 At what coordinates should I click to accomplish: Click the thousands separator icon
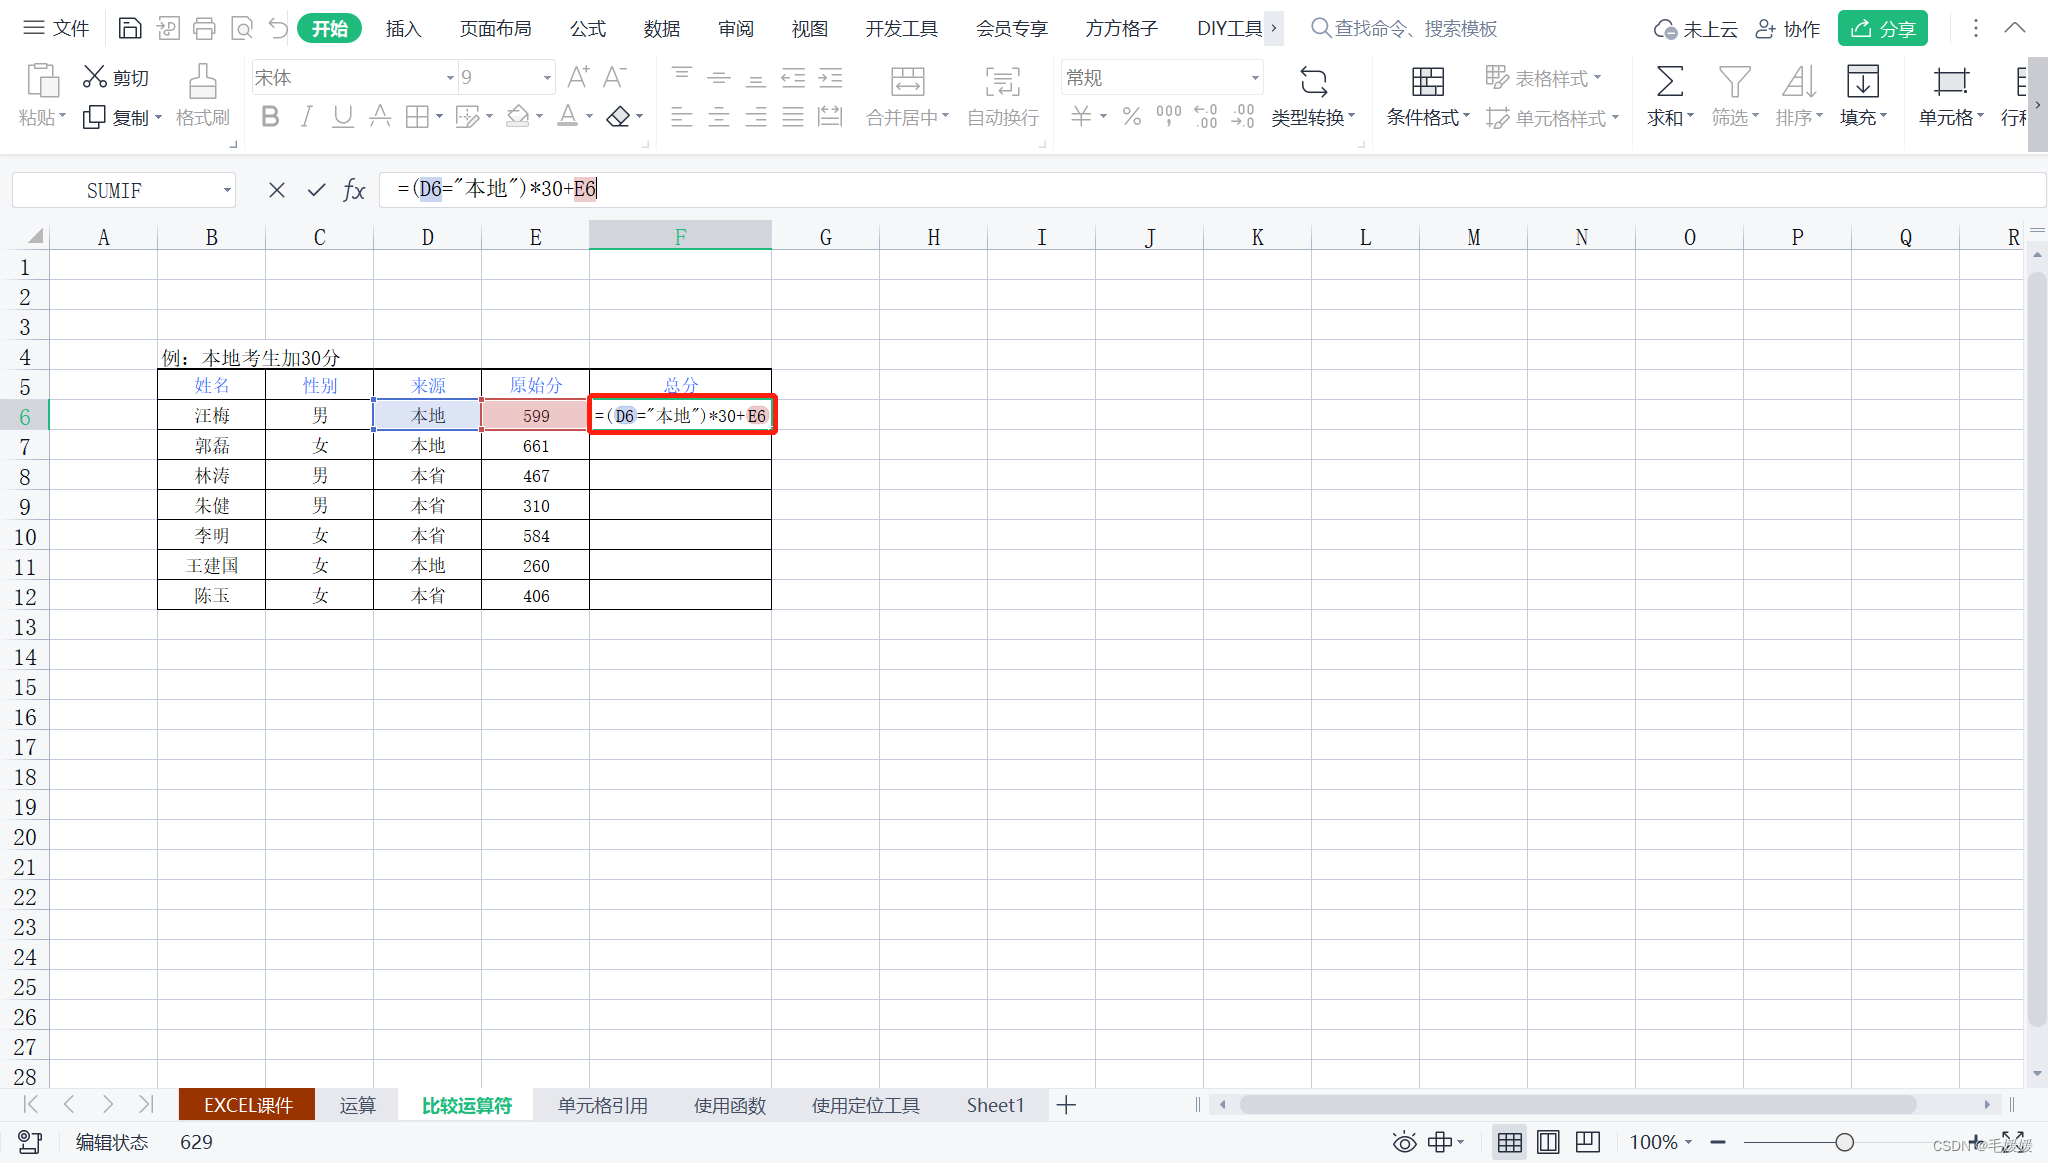click(1168, 117)
